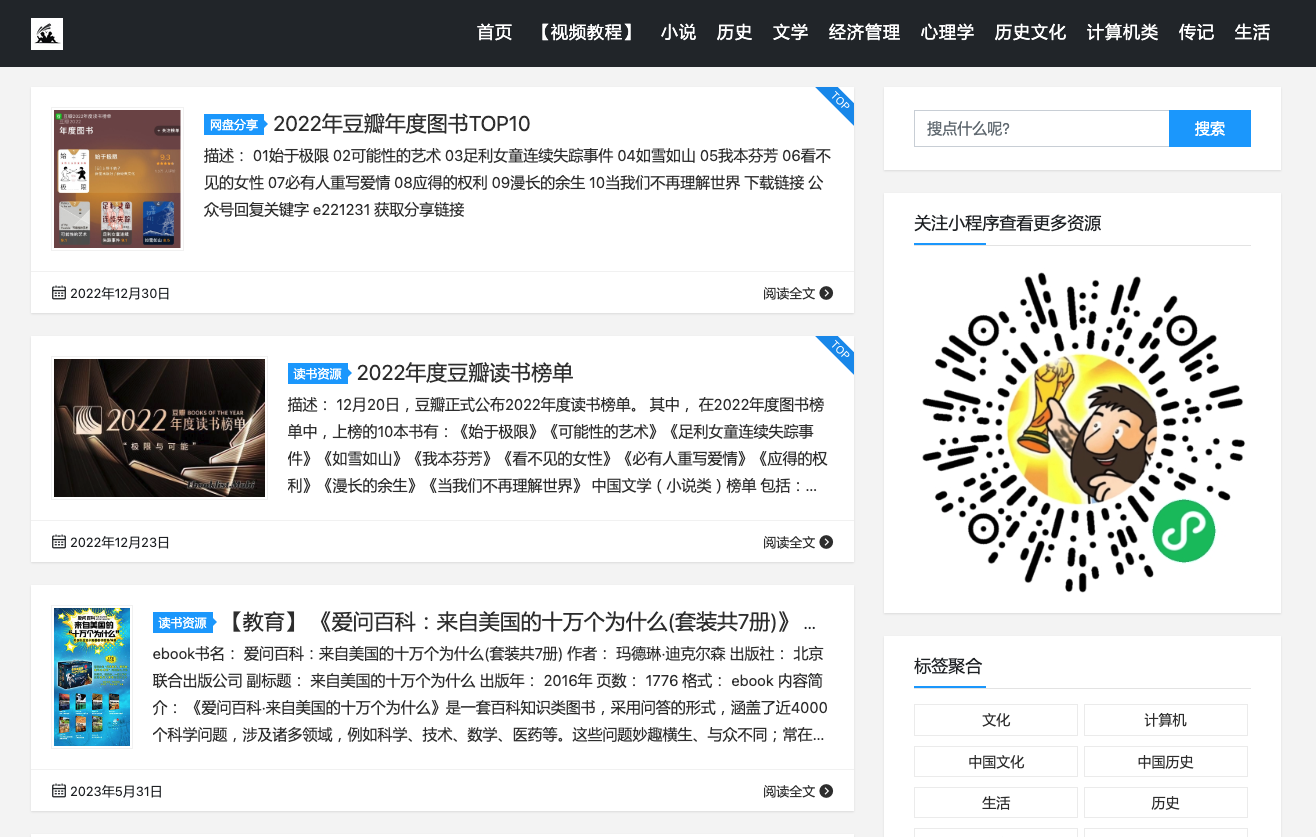The image size is (1316, 837).
Task: Click the 2022年12月30日 post date
Action: click(120, 294)
